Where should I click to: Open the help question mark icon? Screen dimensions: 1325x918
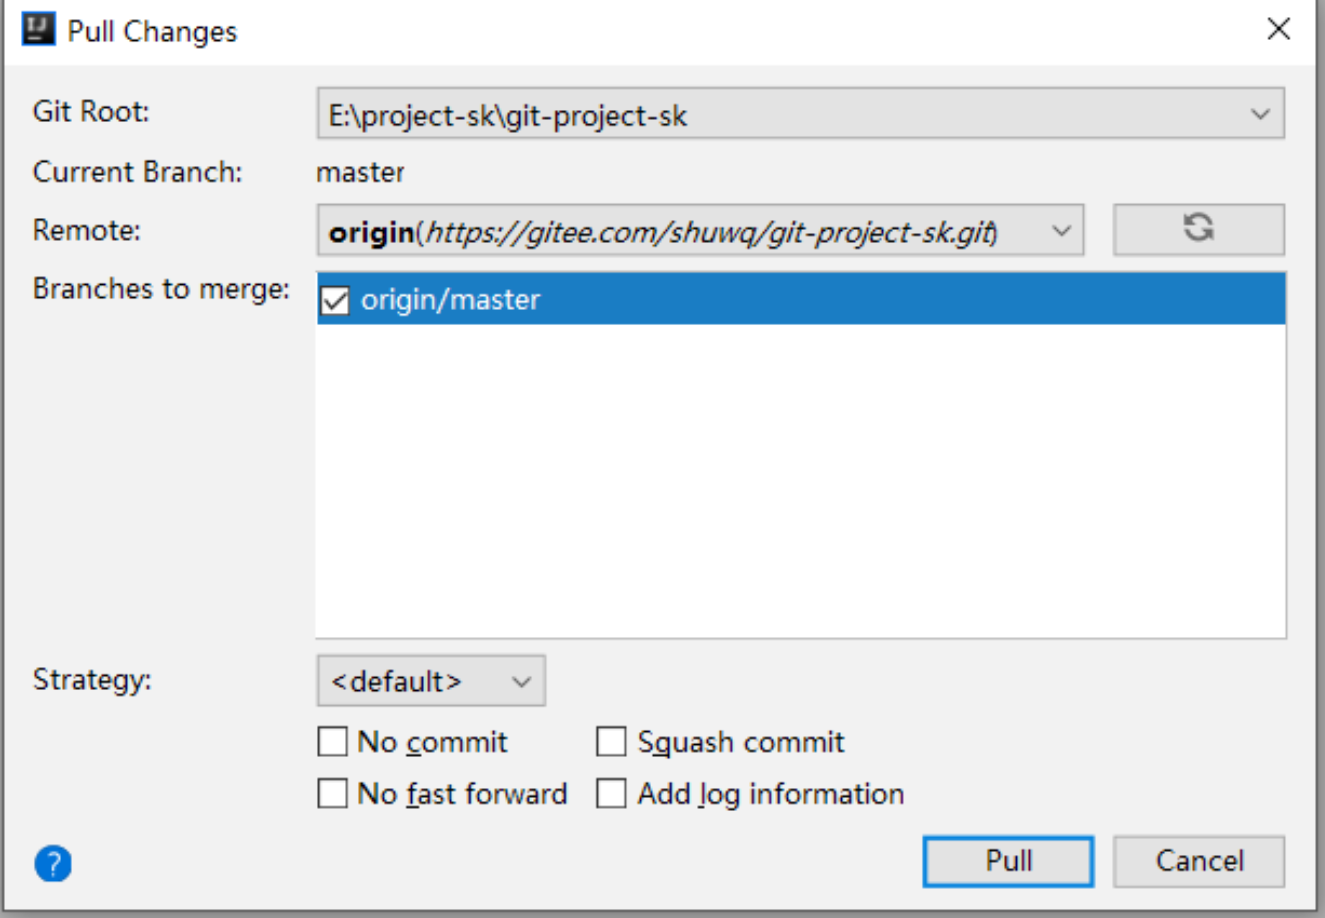pos(53,863)
